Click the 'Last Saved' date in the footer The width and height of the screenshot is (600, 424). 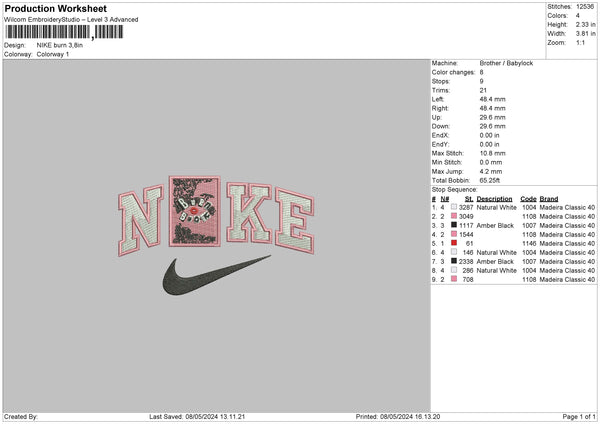point(215,417)
